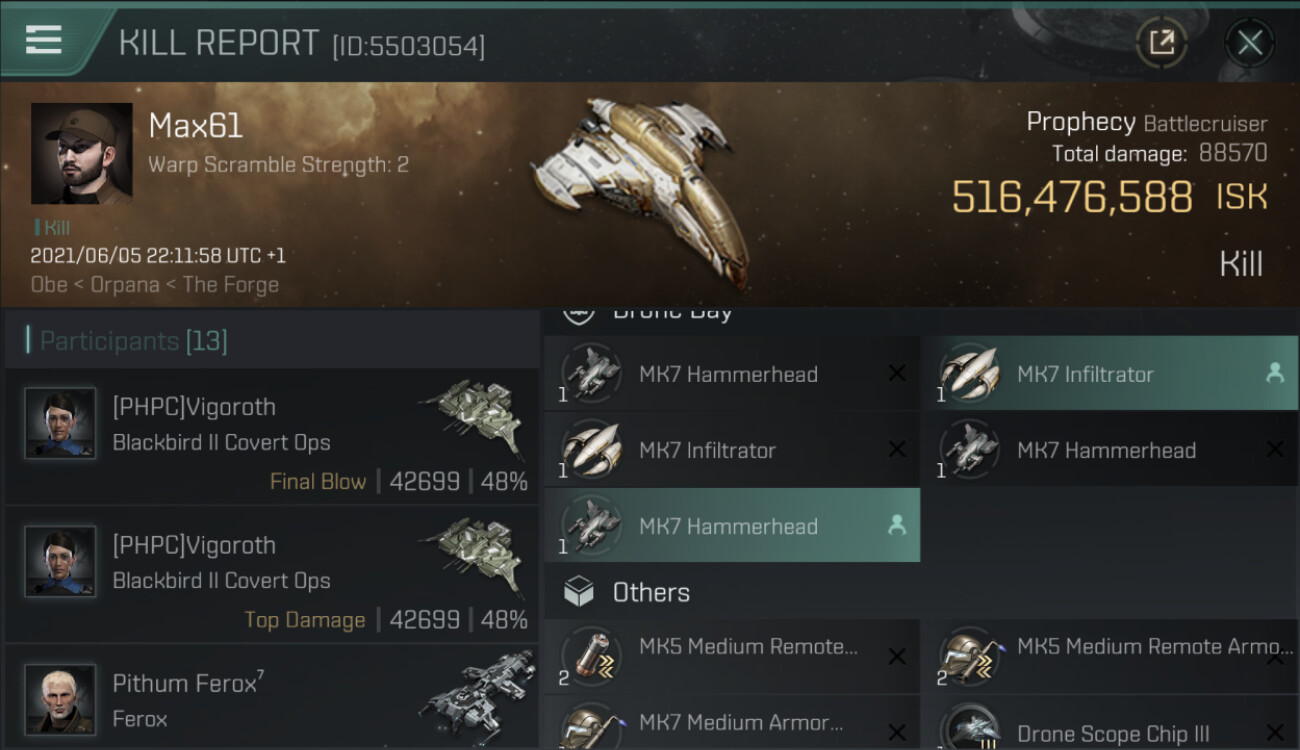Click the Top Damage Blackbird II ship icon
Viewport: 1300px width, 750px height.
coord(472,560)
